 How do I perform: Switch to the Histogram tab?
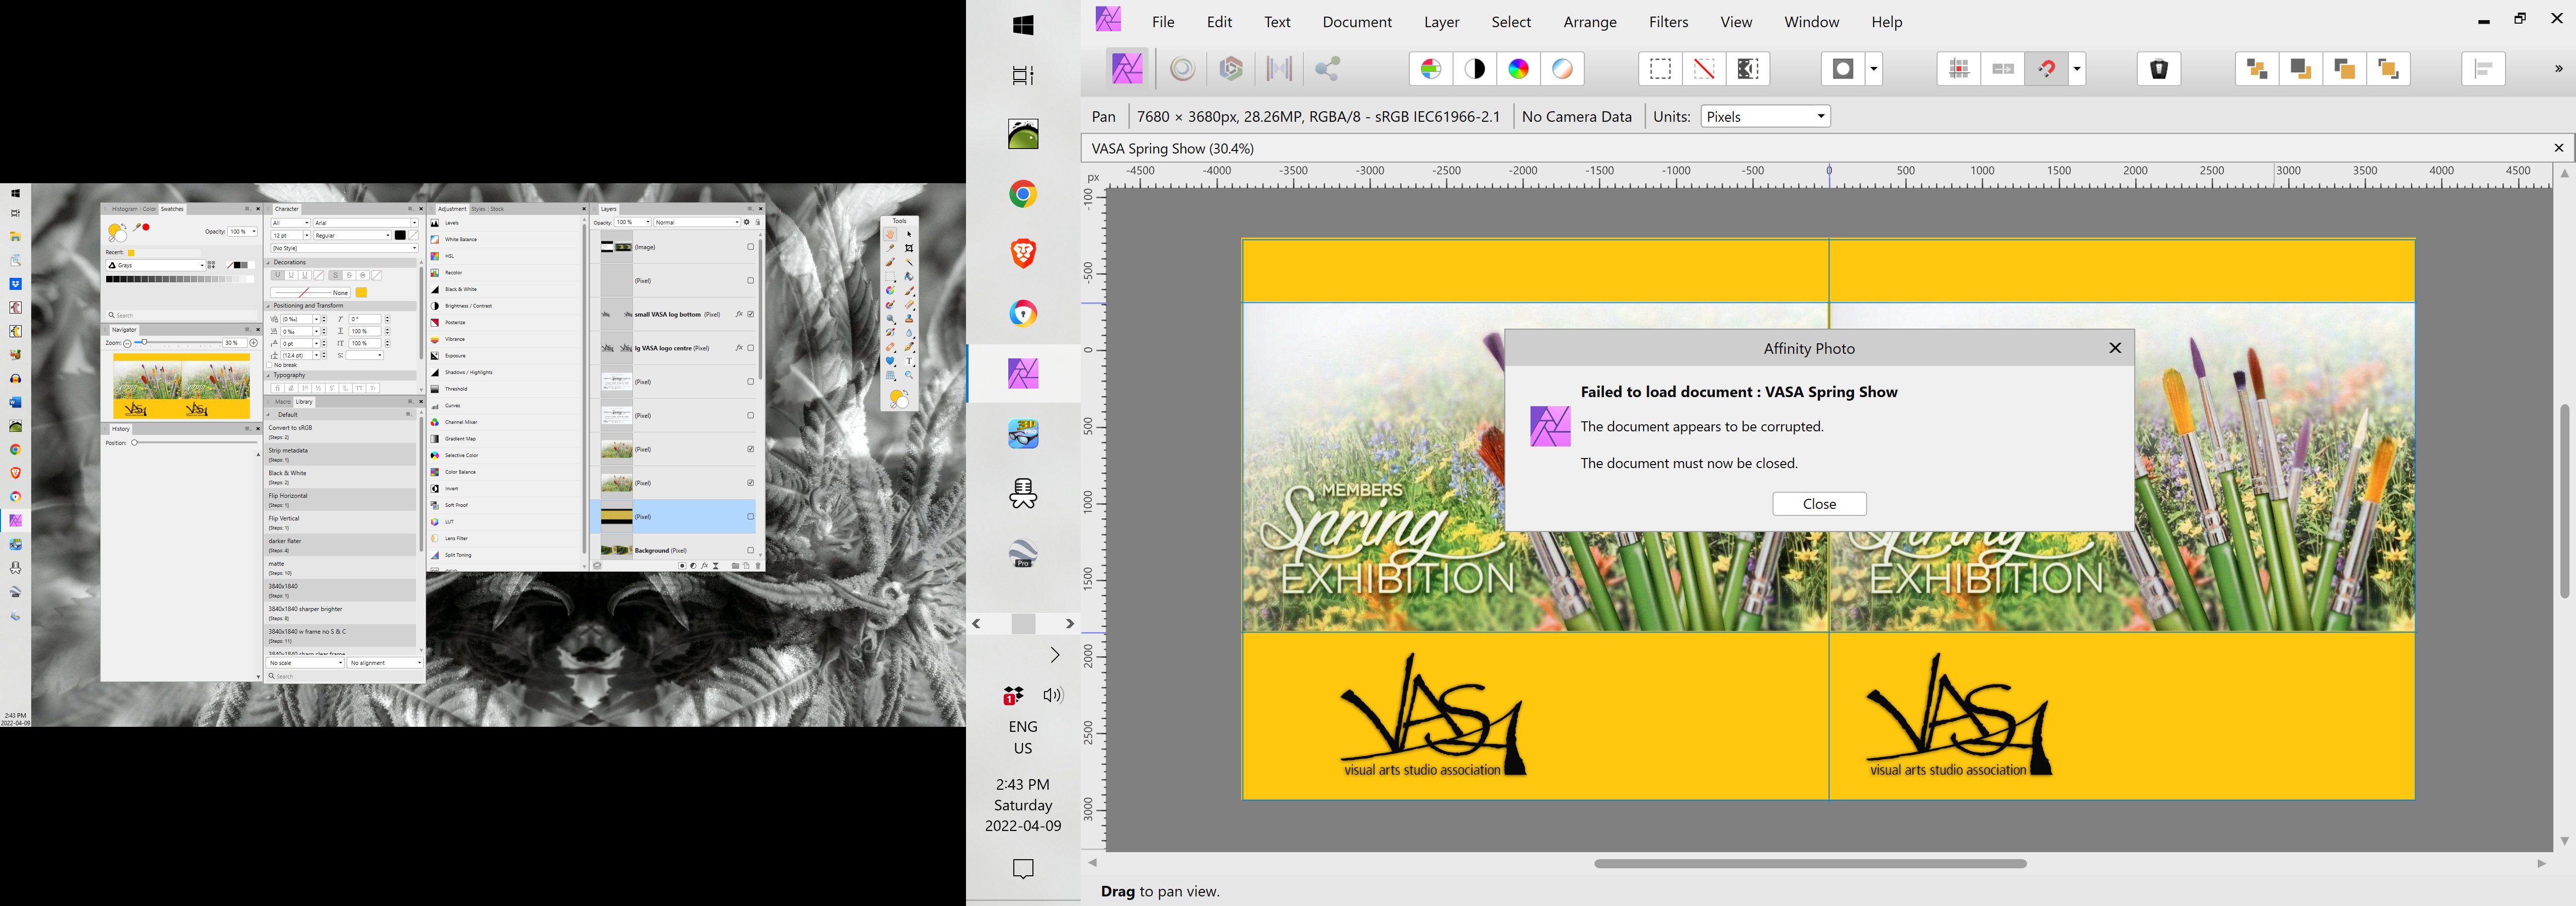(x=125, y=209)
